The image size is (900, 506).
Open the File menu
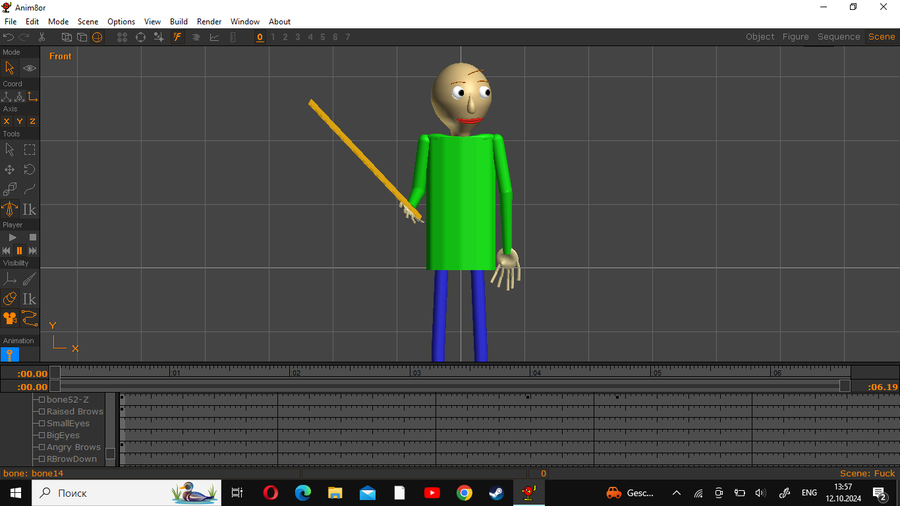10,22
